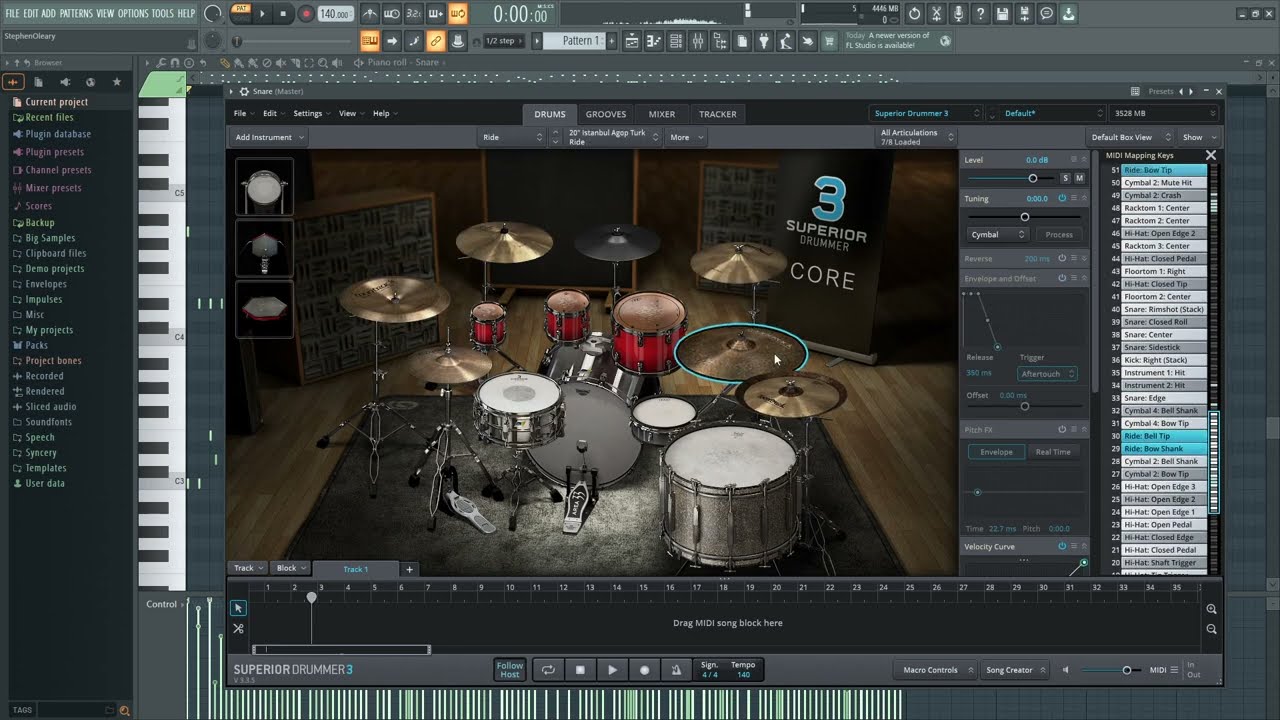Open the Ride instrument selector dropdown
The width and height of the screenshot is (1280, 720).
[511, 137]
